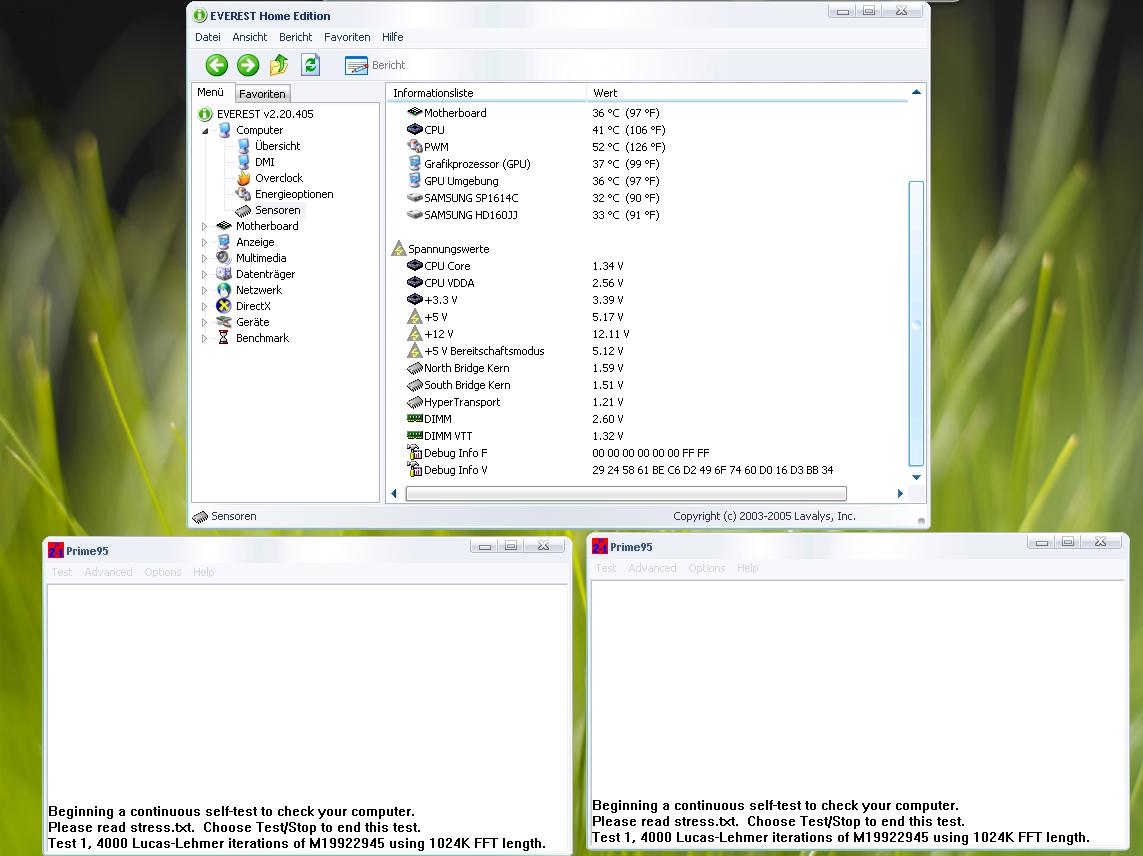The width and height of the screenshot is (1143, 856).
Task: Click the vertical scrollbar down arrow
Action: point(916,478)
